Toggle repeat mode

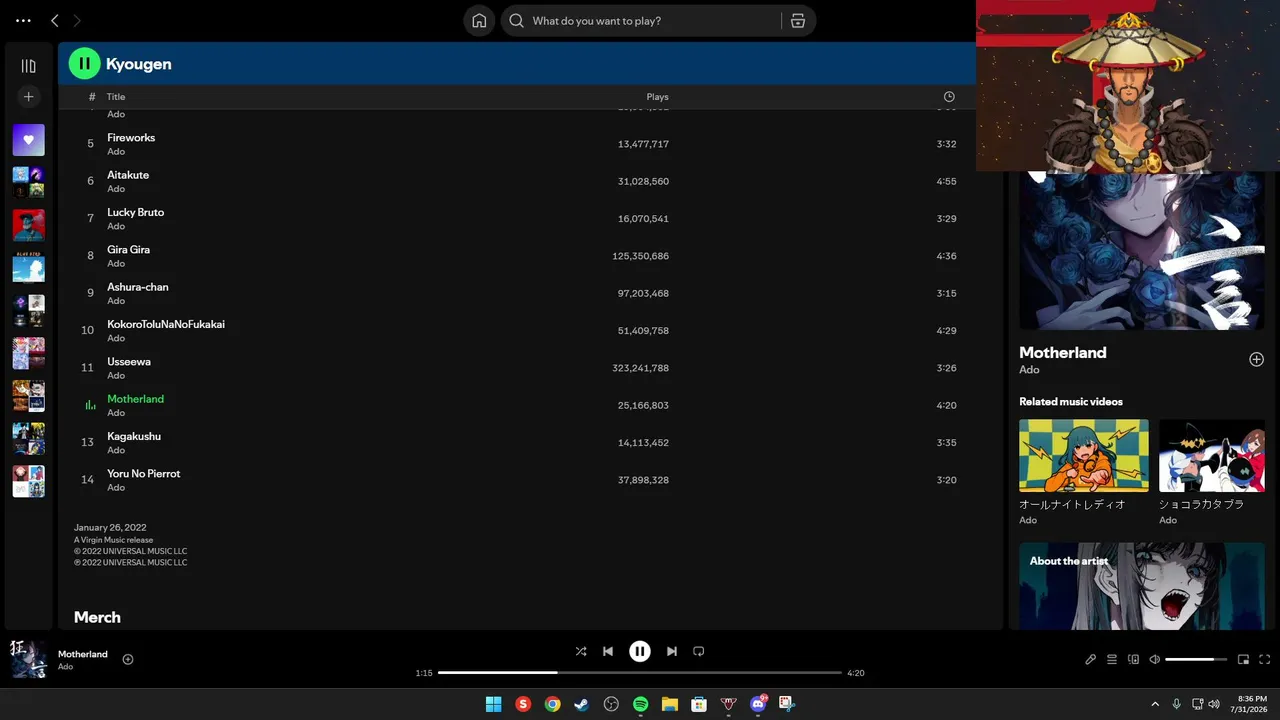(699, 651)
